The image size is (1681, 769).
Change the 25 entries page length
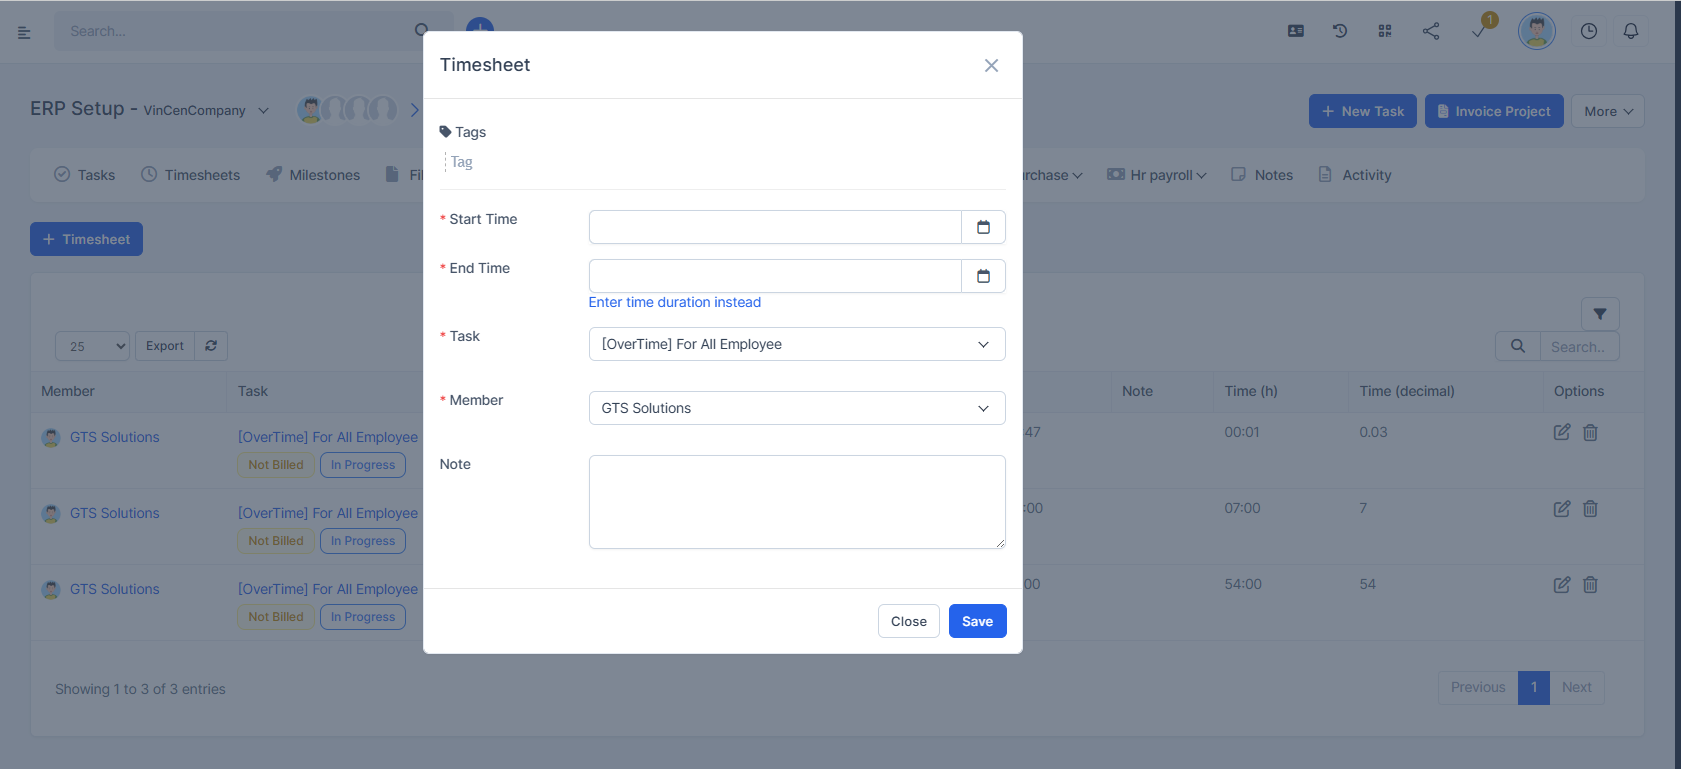point(92,346)
